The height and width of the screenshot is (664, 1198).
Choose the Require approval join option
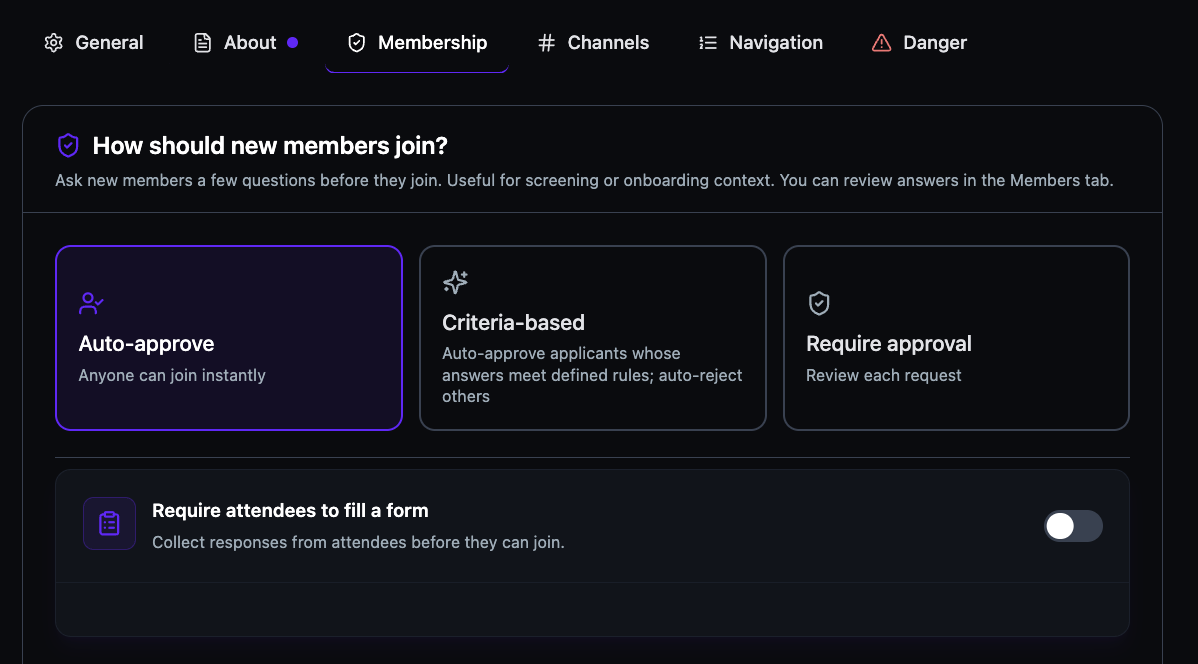[957, 338]
